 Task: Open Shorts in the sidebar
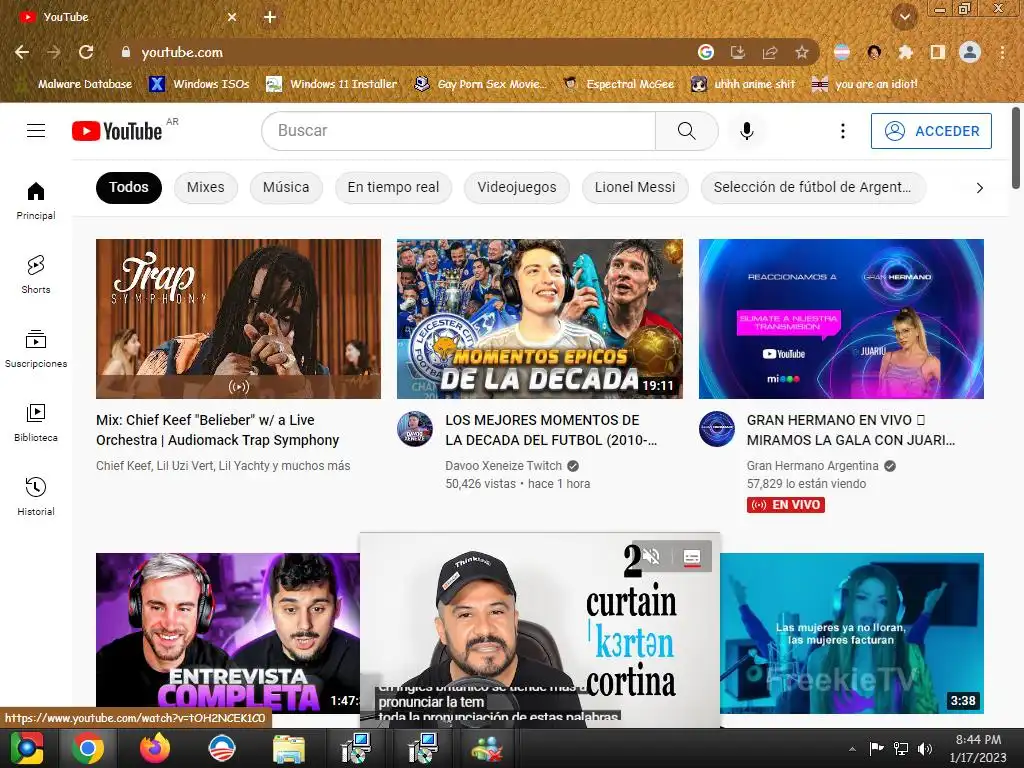tap(36, 274)
